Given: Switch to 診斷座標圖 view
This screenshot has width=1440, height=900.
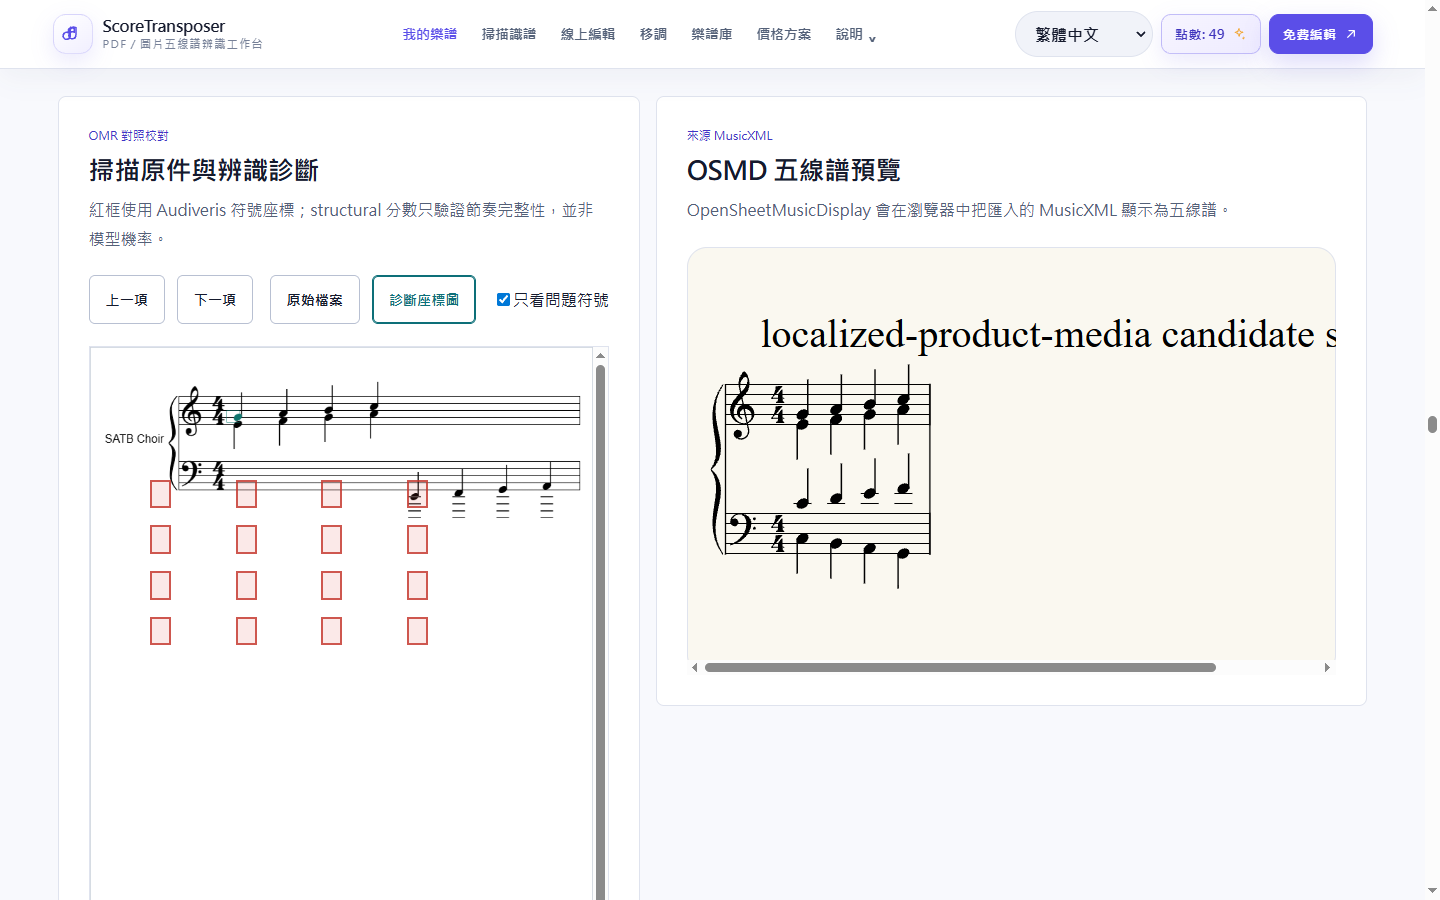Looking at the screenshot, I should pos(424,300).
